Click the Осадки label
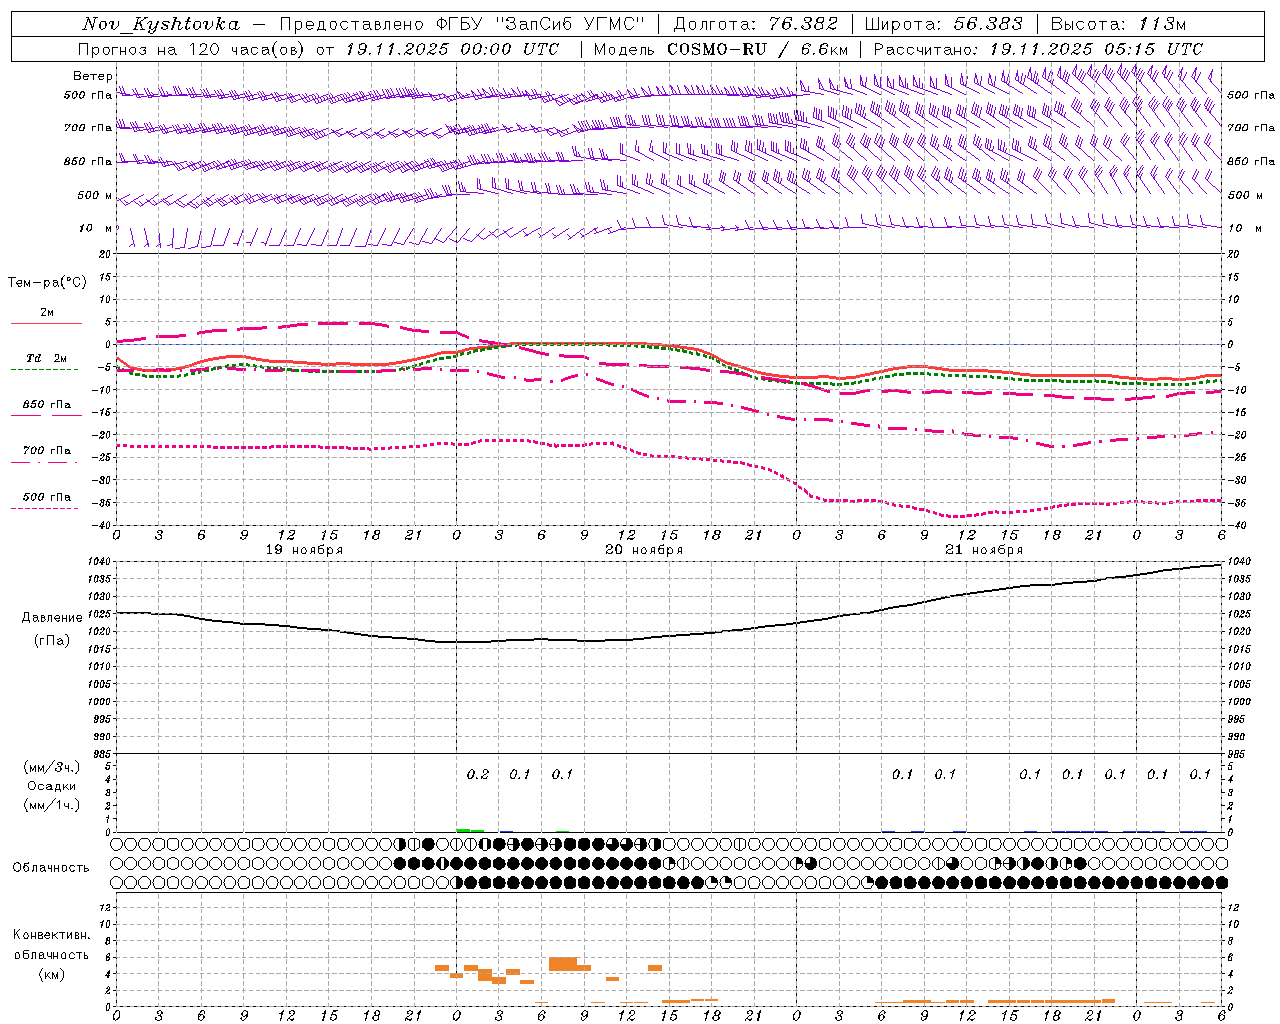 click(x=51, y=786)
